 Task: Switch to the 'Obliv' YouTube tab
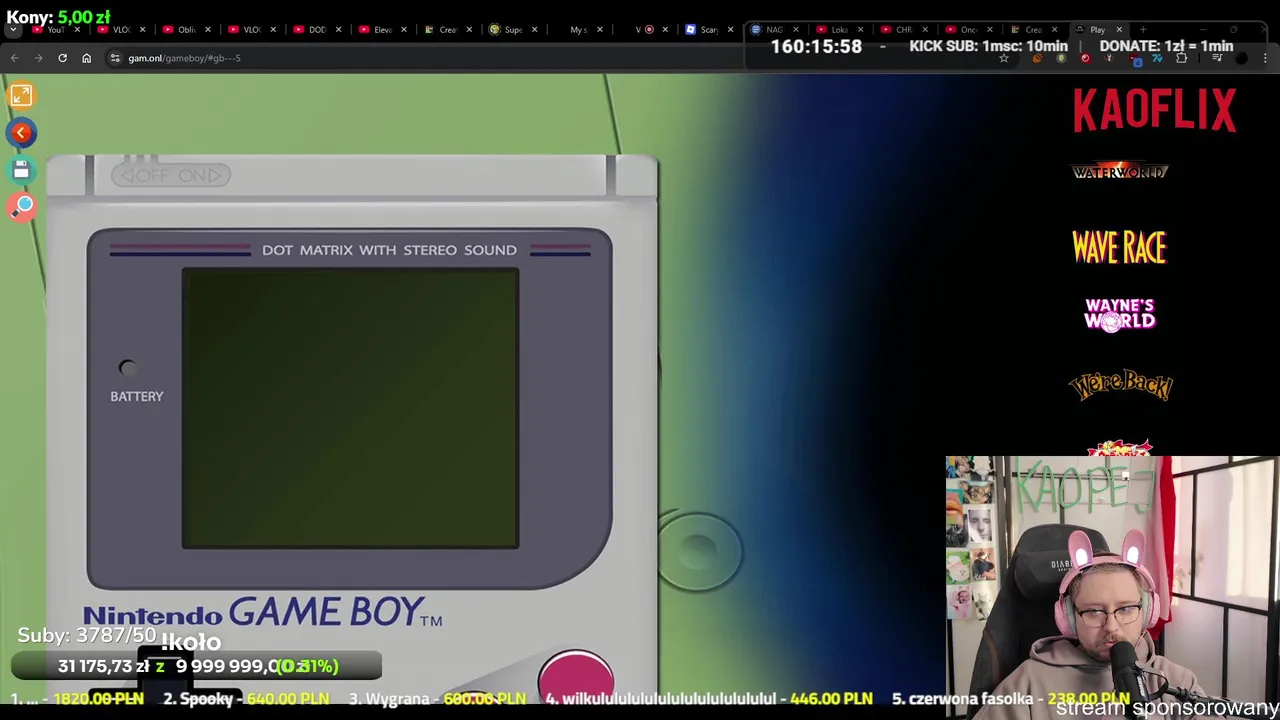185,29
